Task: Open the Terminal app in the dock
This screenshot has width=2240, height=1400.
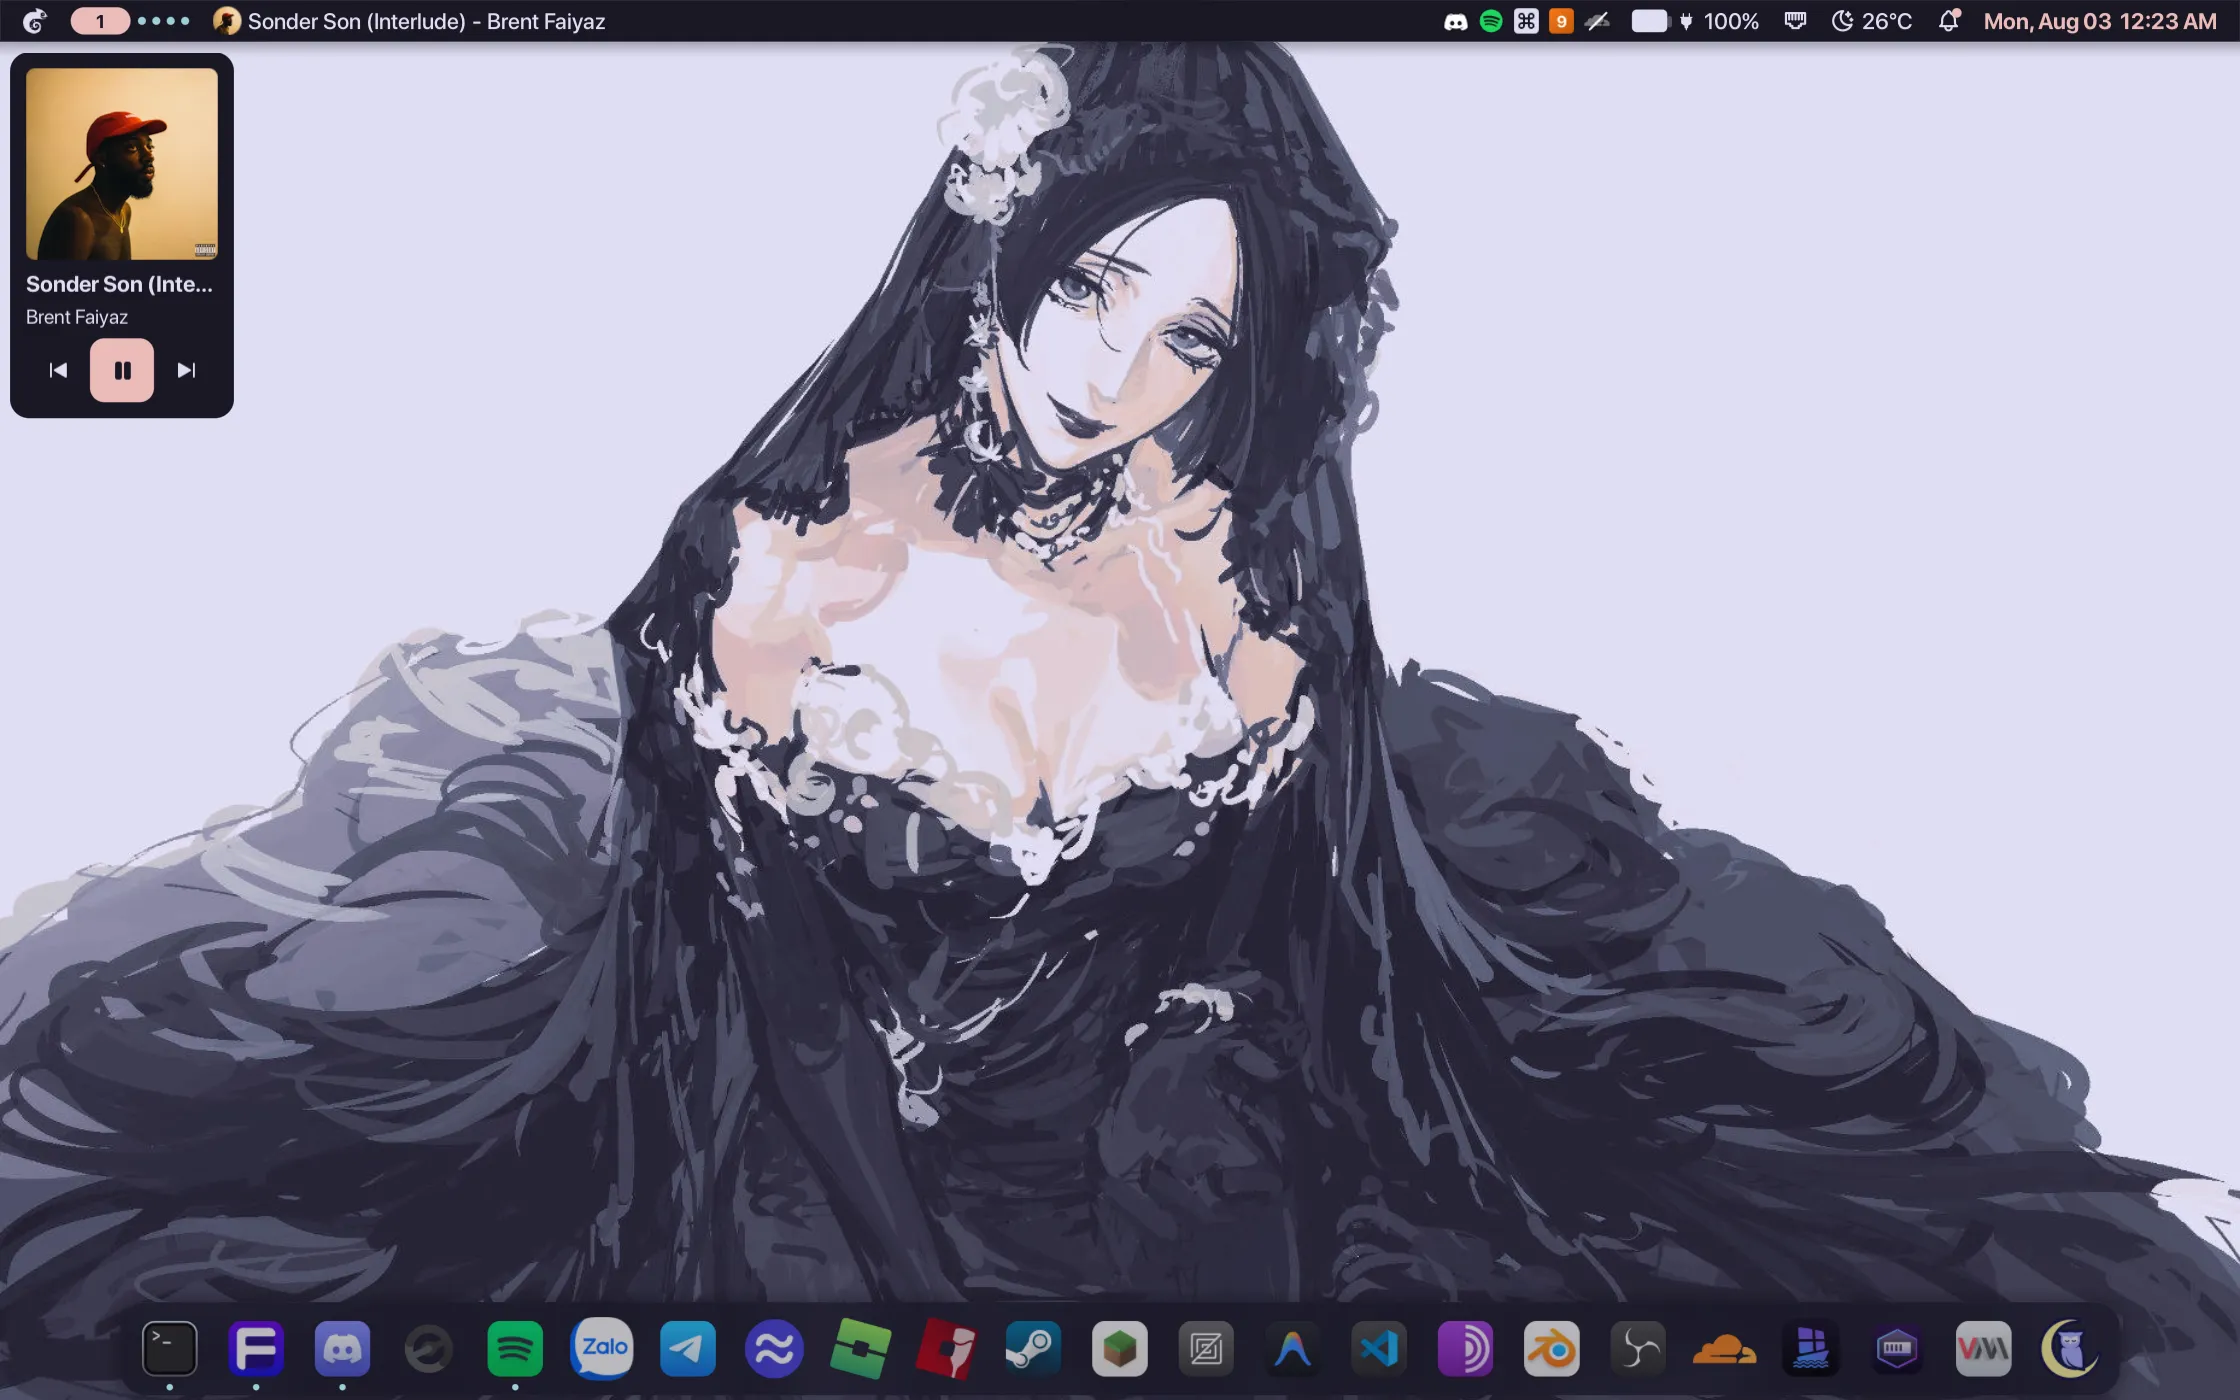Action: (x=170, y=1349)
